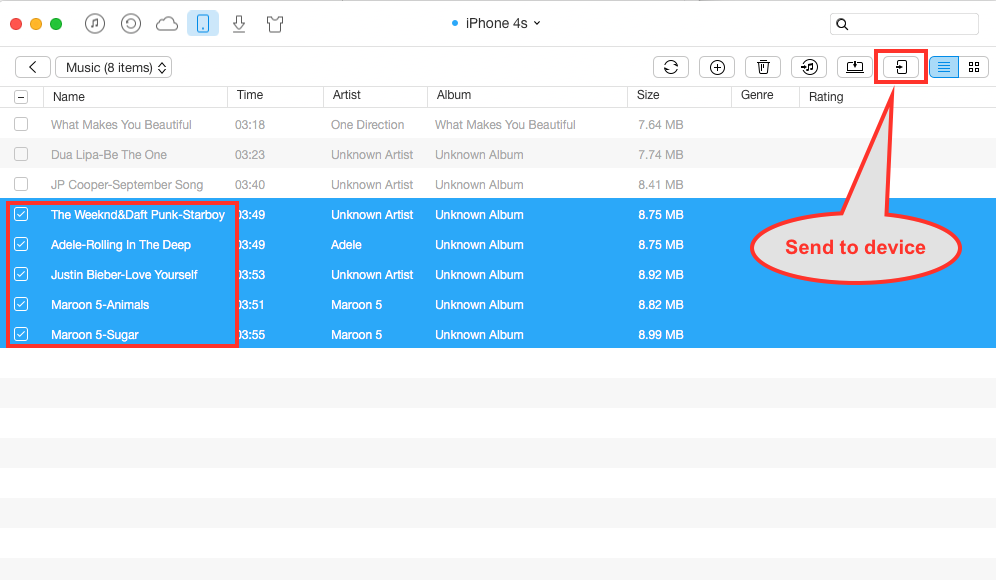Click the search magnifier icon

point(842,24)
